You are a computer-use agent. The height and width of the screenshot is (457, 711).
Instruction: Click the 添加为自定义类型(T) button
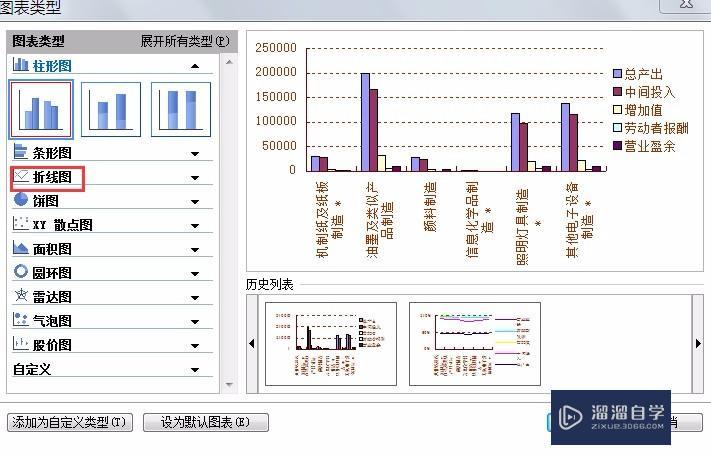click(x=69, y=423)
